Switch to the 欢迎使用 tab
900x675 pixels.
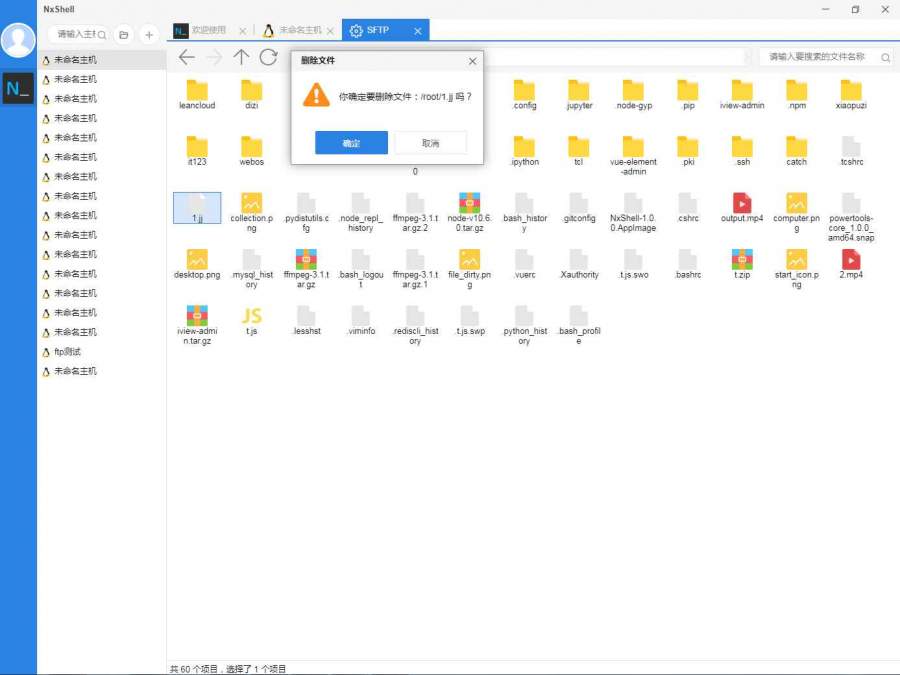point(208,31)
